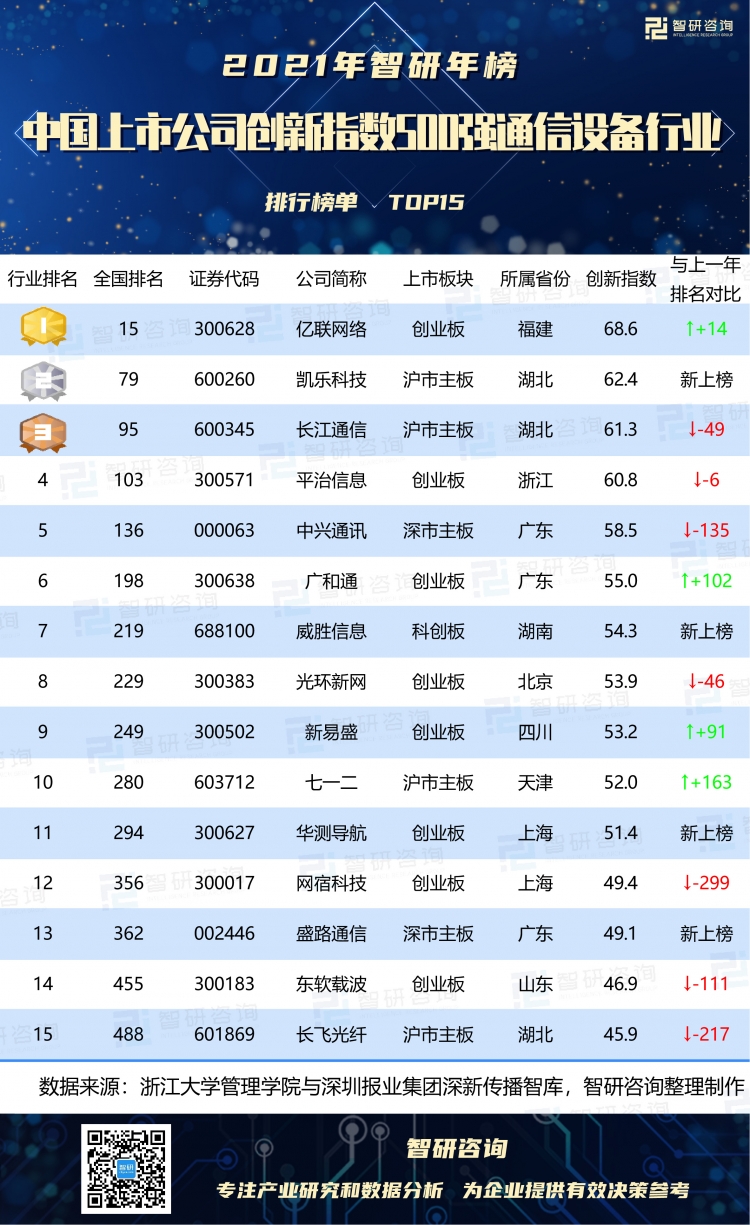The height and width of the screenshot is (1225, 750).
Task: Select company name 凯乐科技
Action: coord(332,380)
